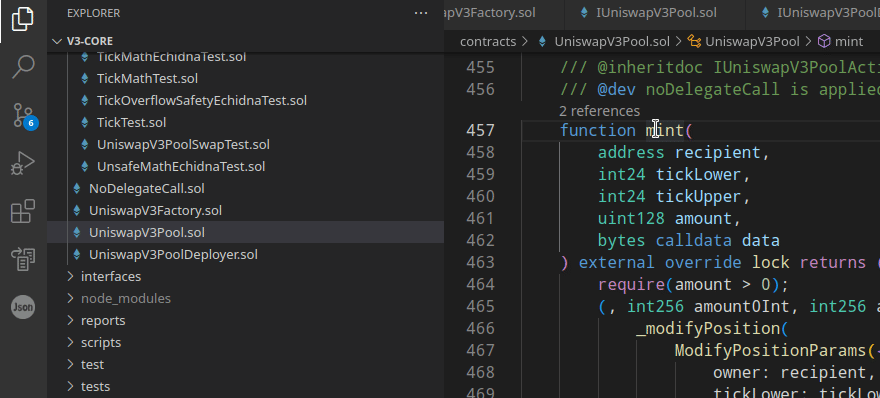Viewport: 880px width, 398px height.
Task: Open NoDelegateCall.sol file
Action: 146,188
